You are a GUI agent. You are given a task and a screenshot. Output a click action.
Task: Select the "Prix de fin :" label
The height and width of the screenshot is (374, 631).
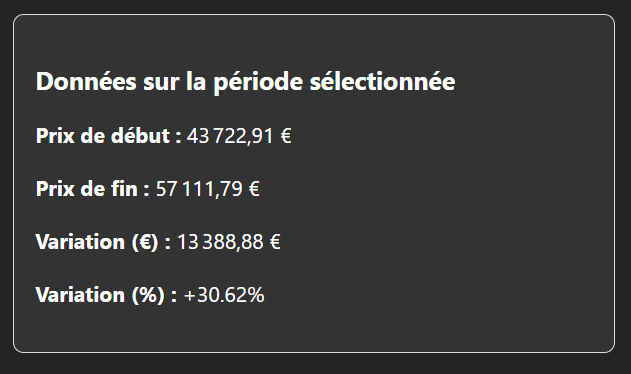(x=93, y=189)
